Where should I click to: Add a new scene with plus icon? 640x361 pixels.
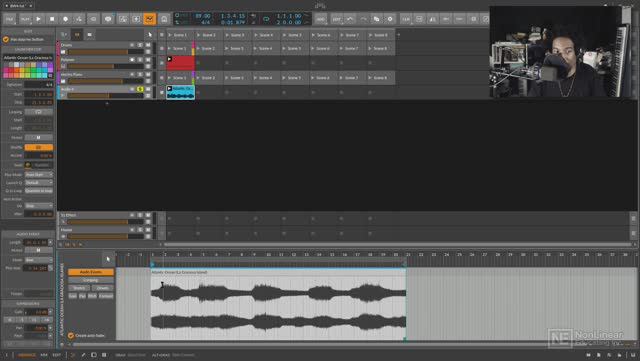pos(399,35)
